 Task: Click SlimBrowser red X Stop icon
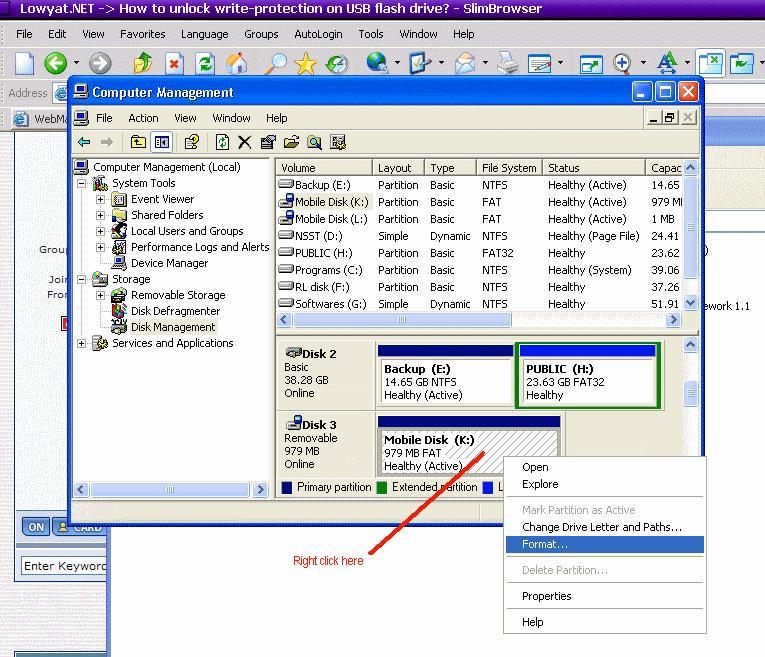[x=174, y=64]
